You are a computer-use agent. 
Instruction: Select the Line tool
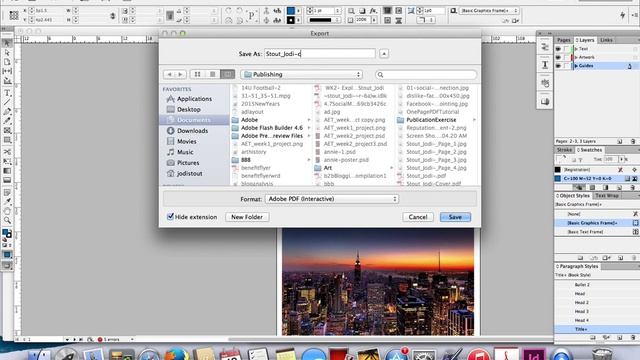pyautogui.click(x=7, y=102)
